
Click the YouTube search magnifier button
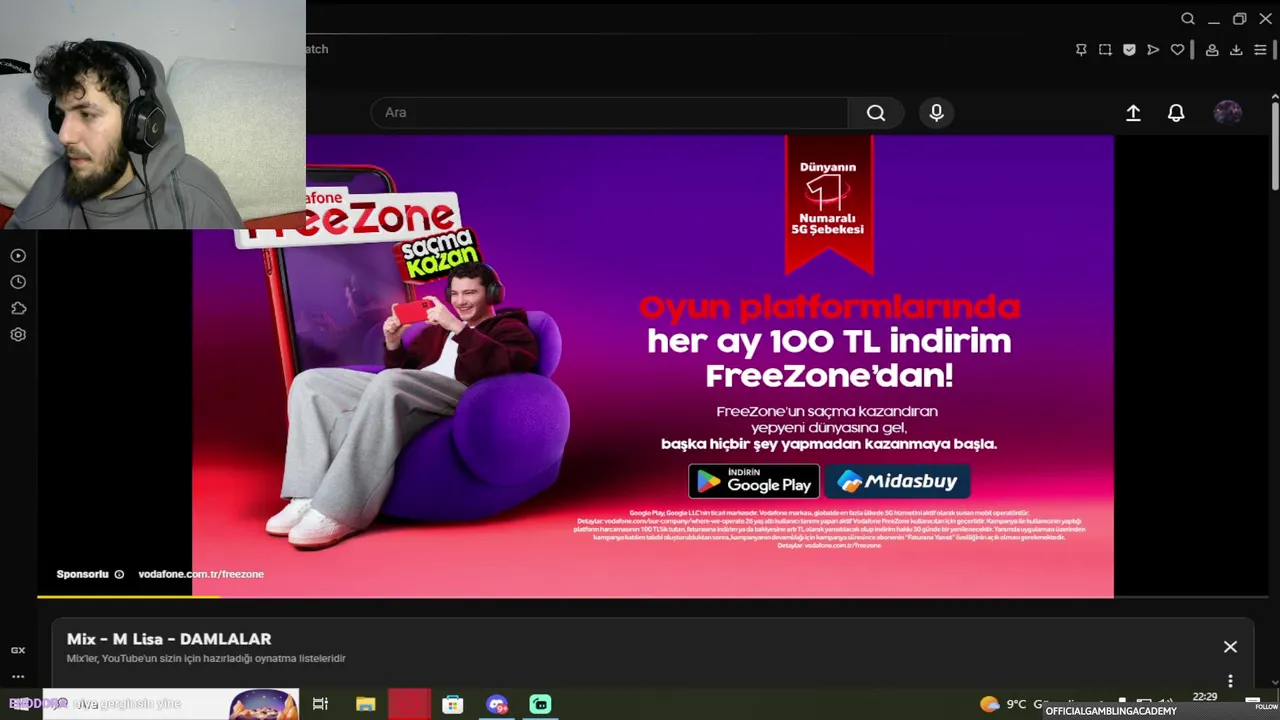pos(876,113)
